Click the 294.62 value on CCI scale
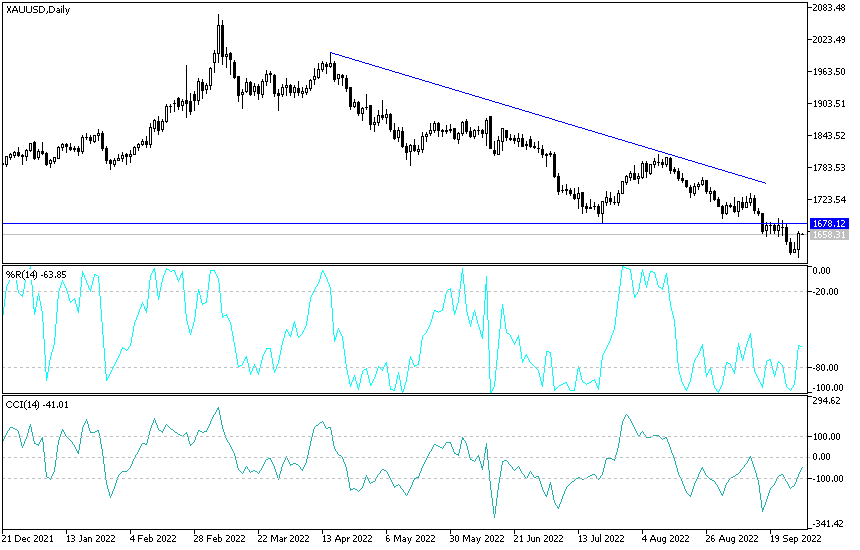 point(827,401)
